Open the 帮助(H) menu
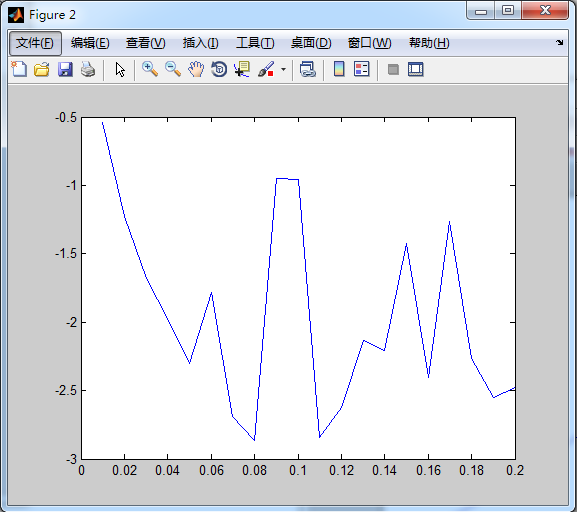This screenshot has height=512, width=577. pyautogui.click(x=429, y=43)
